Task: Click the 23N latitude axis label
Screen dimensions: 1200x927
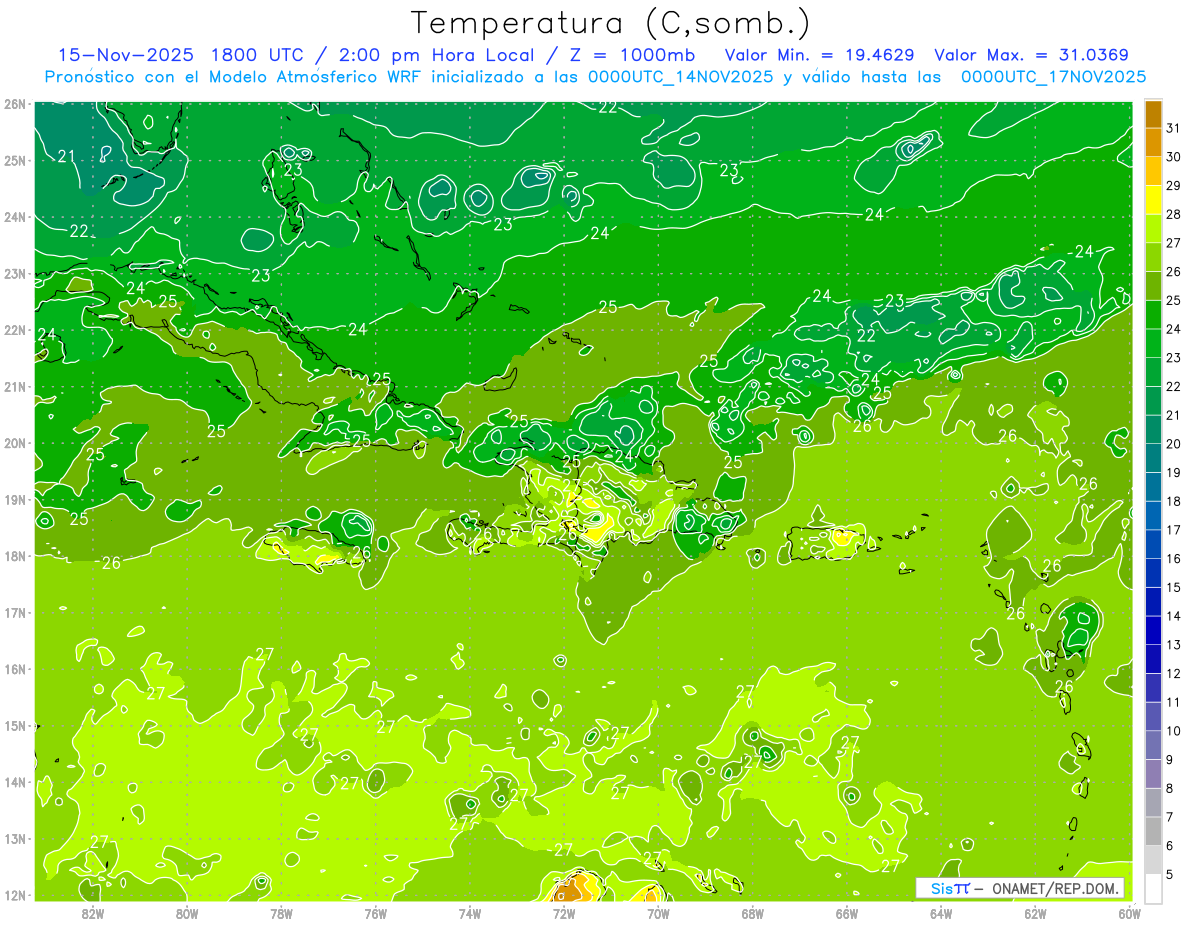Action: pos(15,273)
